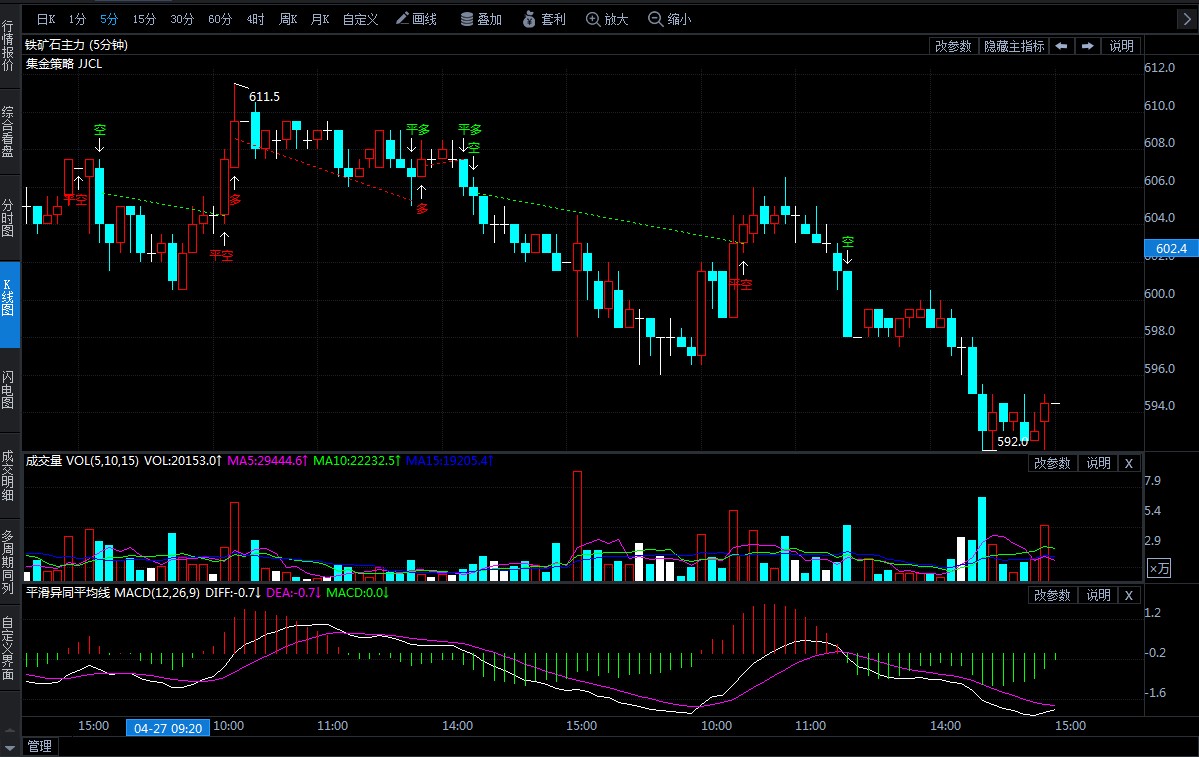Activate the 画线 drawing pencil tool
The image size is (1199, 757).
point(417,19)
